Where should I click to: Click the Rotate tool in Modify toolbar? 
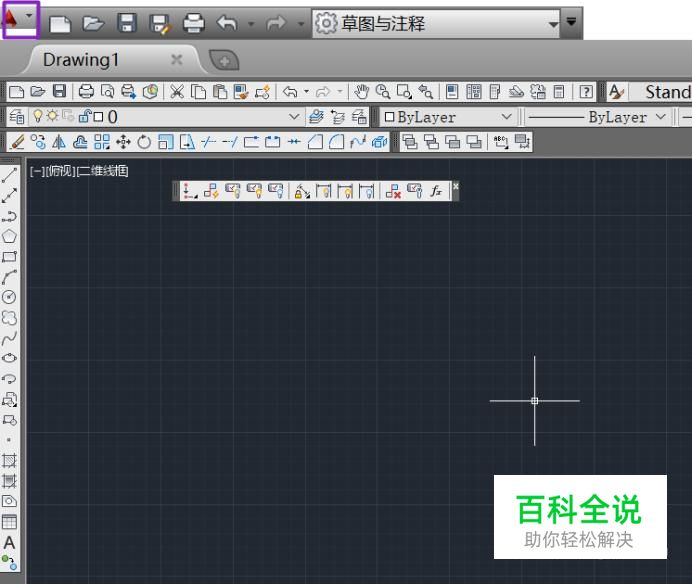[144, 142]
